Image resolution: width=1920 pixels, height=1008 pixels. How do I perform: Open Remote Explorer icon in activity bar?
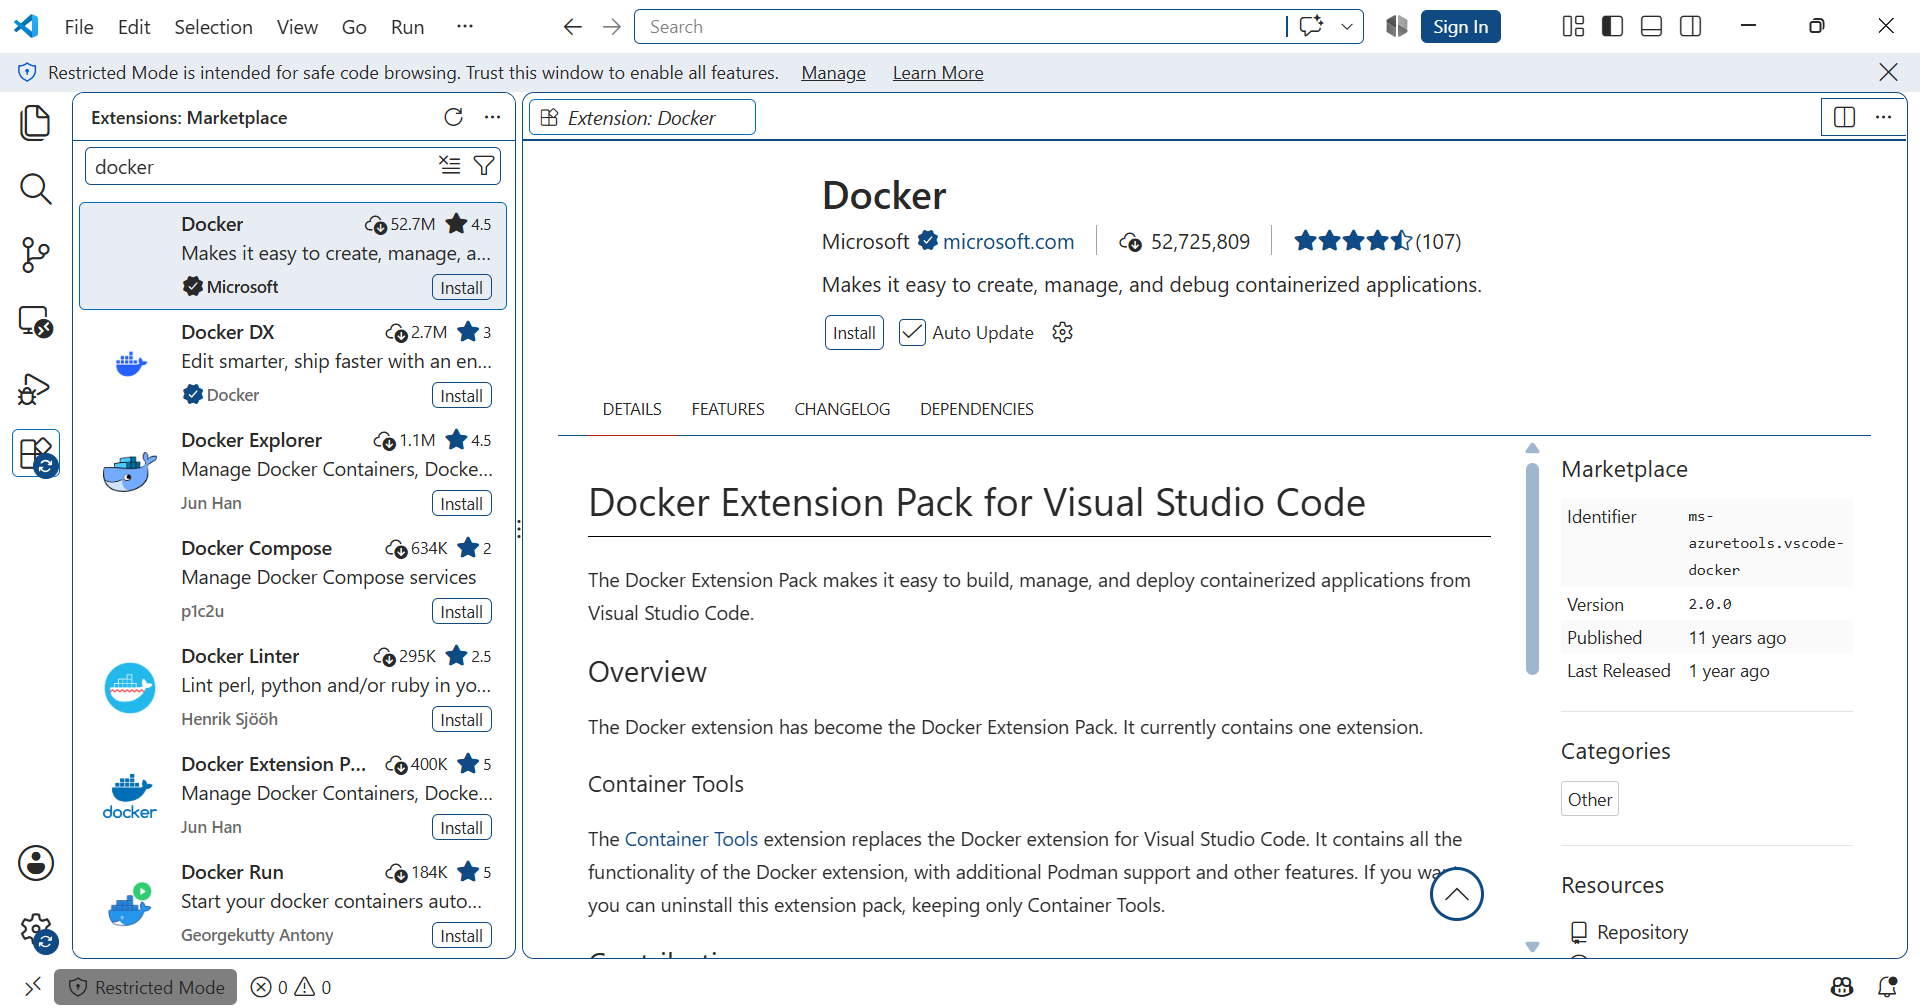click(36, 321)
